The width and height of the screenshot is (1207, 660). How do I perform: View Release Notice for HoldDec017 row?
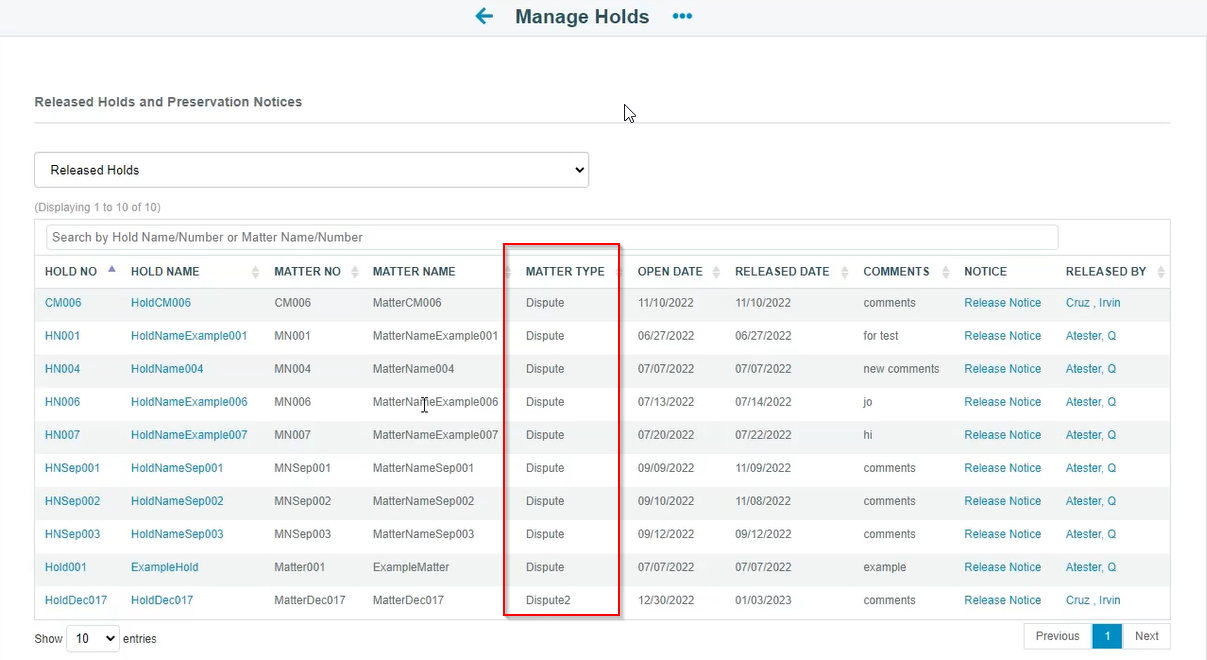pos(1002,600)
